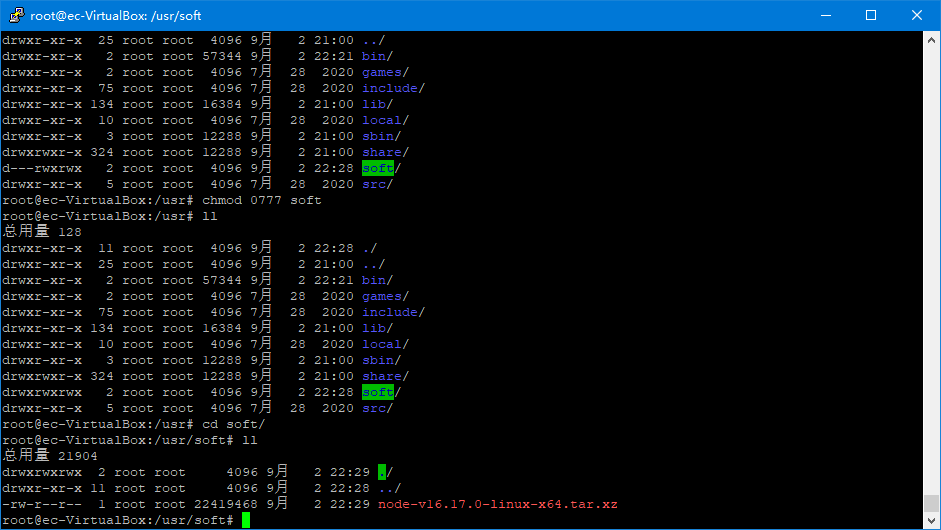Click the second bin/ directory name
The width and height of the screenshot is (941, 530).
377,280
